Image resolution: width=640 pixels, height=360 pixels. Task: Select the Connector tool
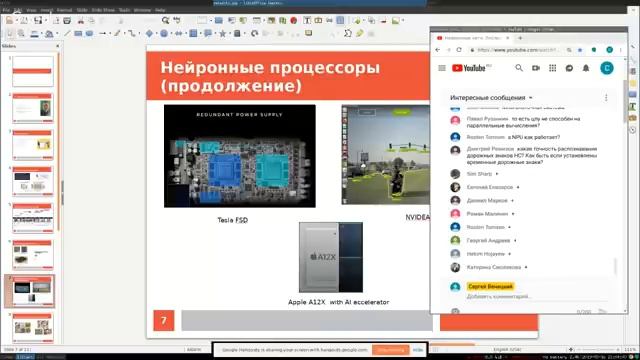point(131,33)
